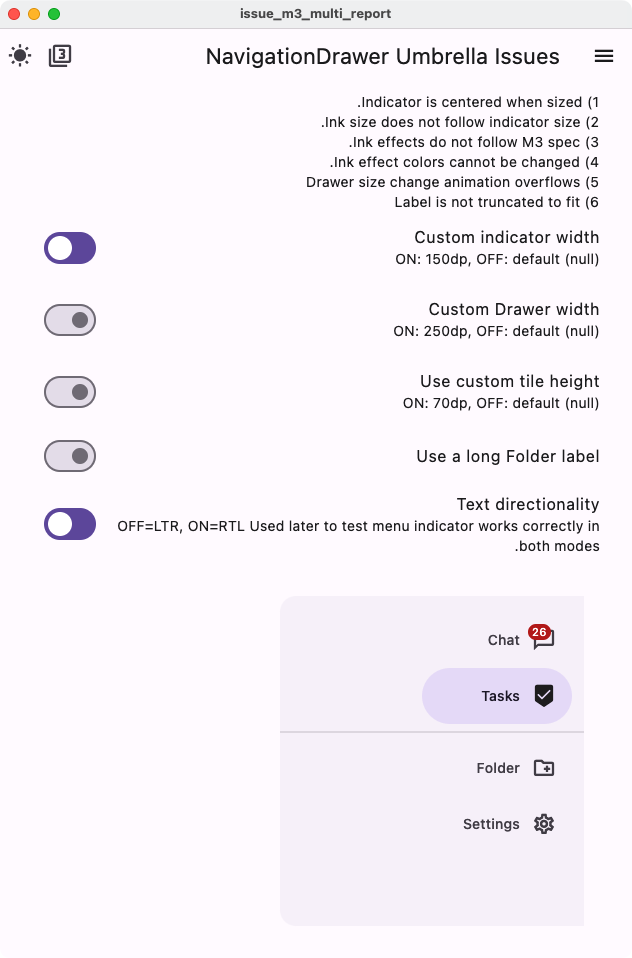The image size is (632, 958).
Task: Click the Settings drawer destination
Action: [491, 824]
